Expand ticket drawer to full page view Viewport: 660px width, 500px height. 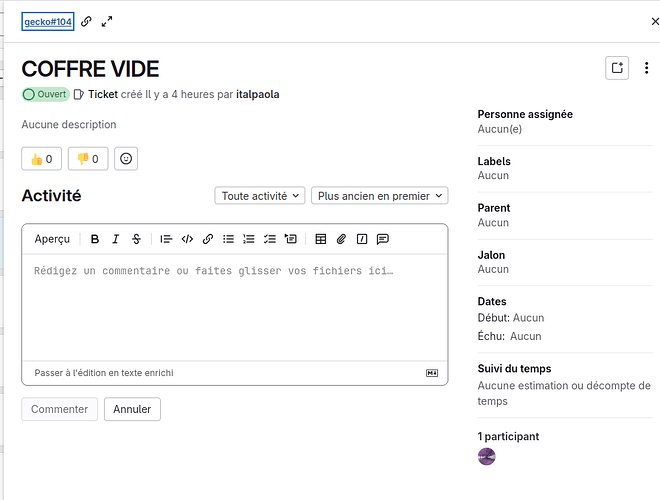(107, 21)
